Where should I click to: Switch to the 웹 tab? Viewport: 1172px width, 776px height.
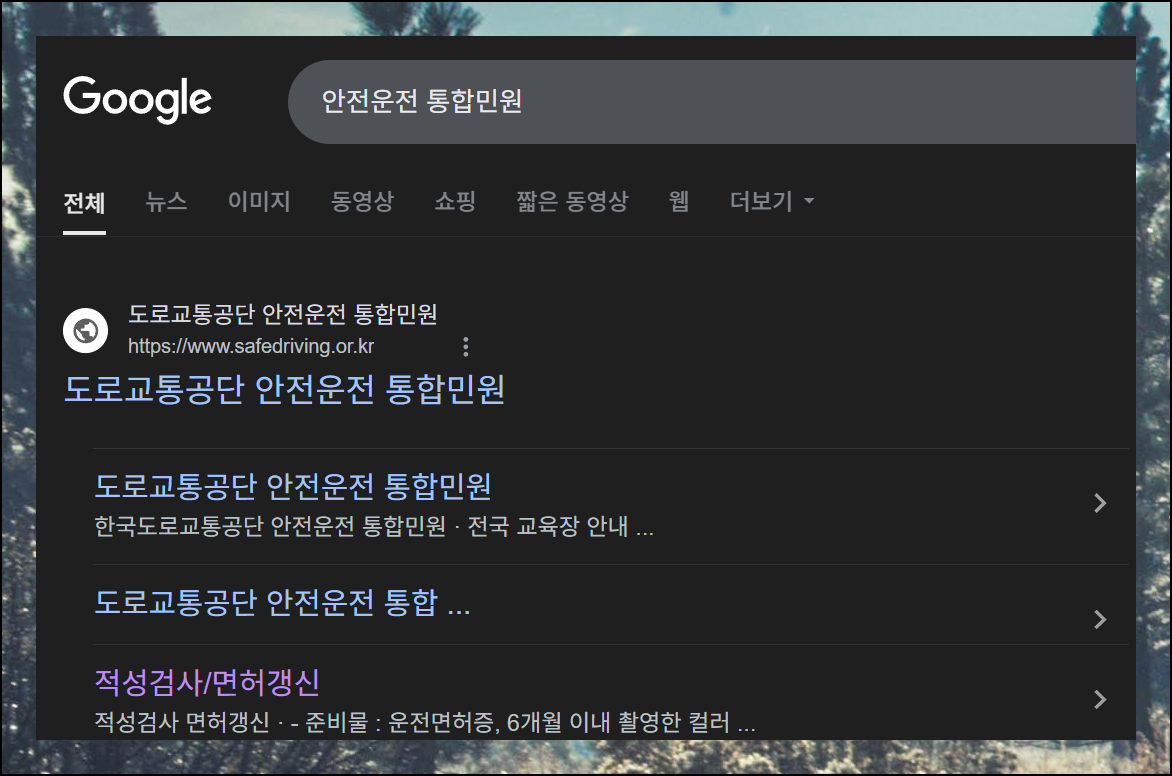(679, 201)
